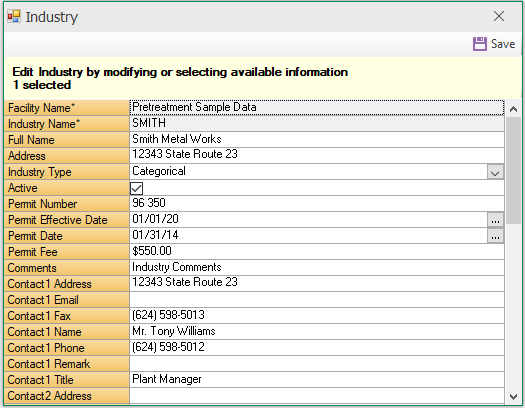Viewport: 525px width, 408px height.
Task: Click scrollbar down arrow
Action: point(513,397)
